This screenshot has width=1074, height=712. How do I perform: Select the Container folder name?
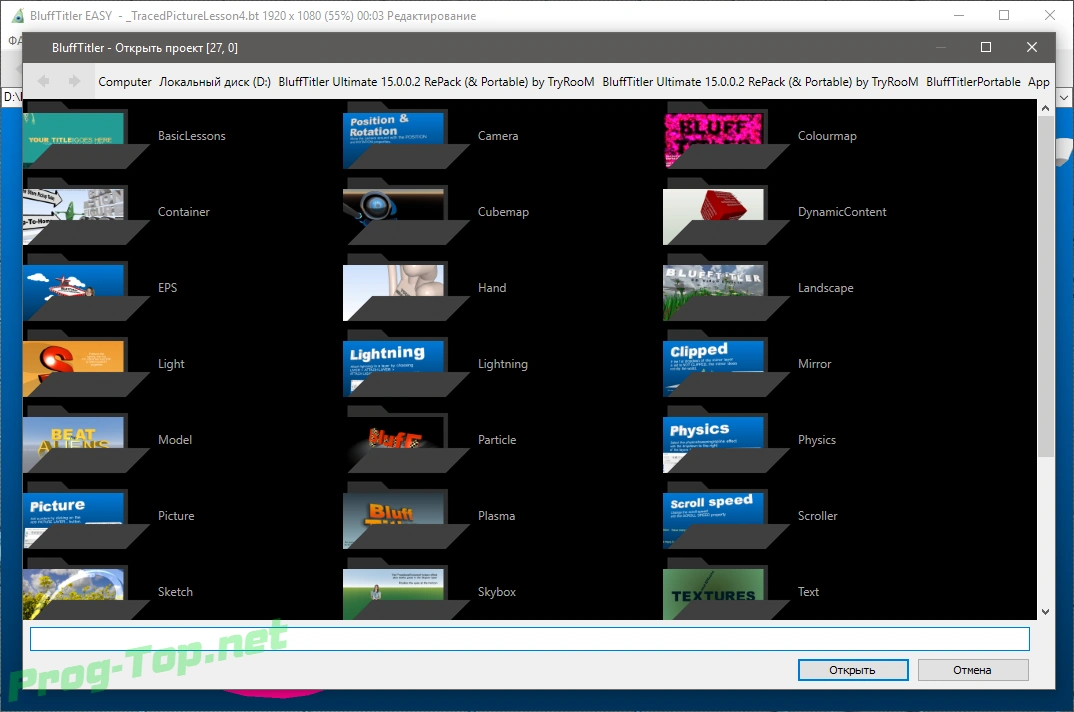point(184,212)
